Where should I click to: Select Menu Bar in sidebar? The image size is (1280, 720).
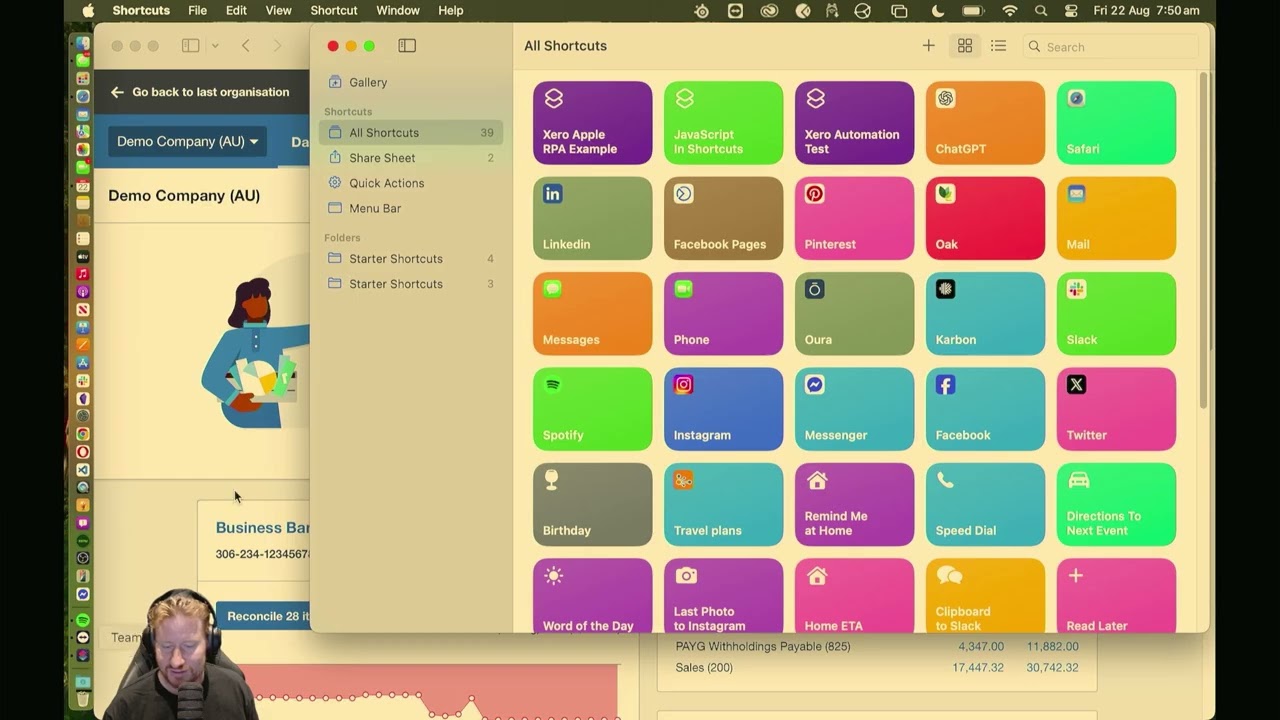(x=411, y=208)
